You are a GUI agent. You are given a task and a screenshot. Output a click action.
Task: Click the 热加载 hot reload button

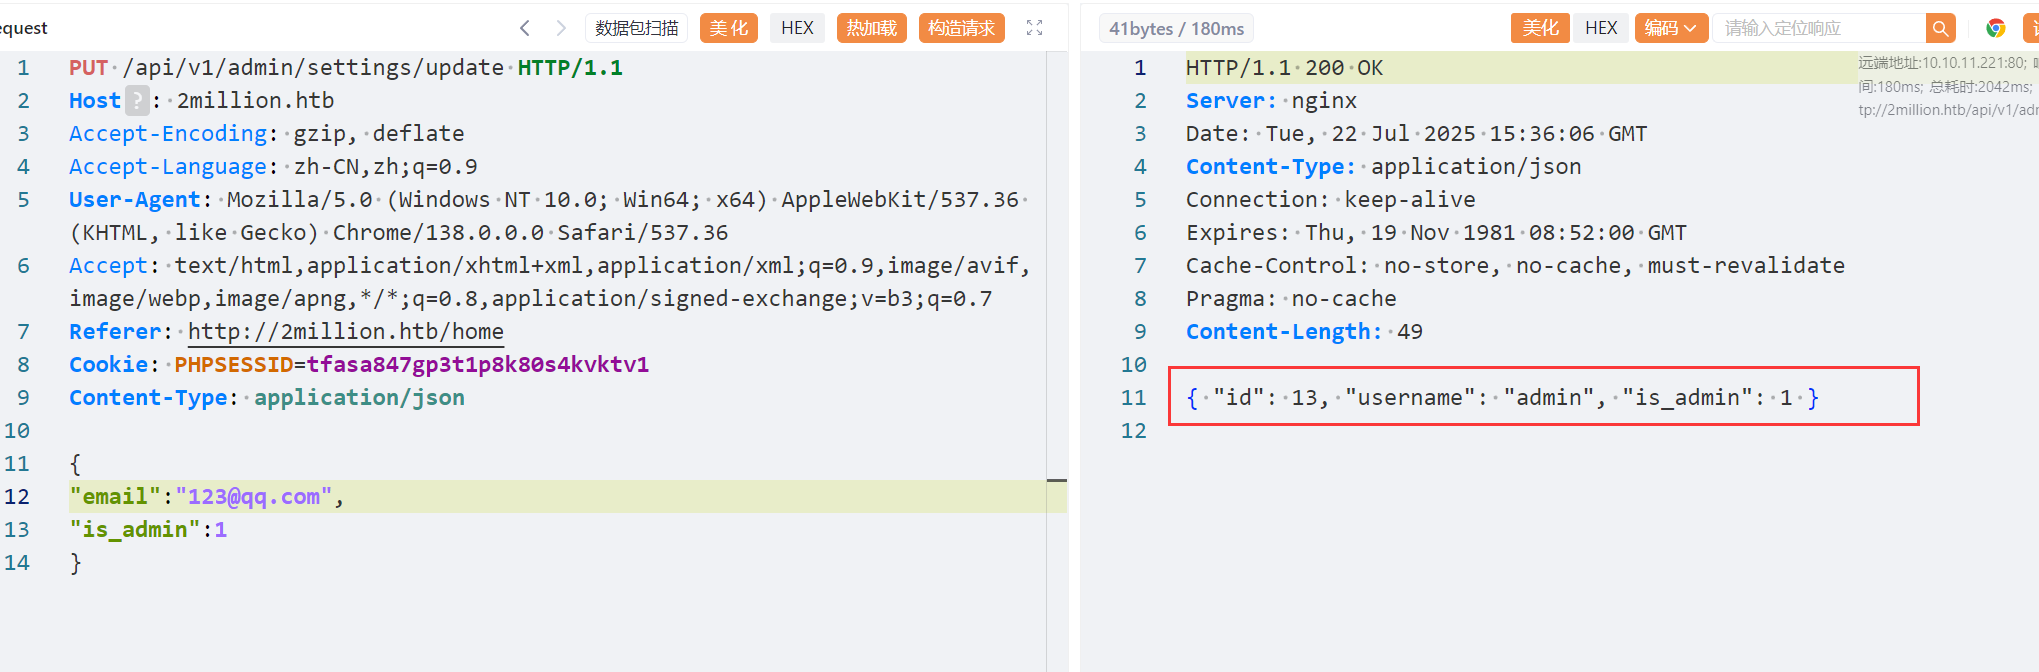[871, 28]
